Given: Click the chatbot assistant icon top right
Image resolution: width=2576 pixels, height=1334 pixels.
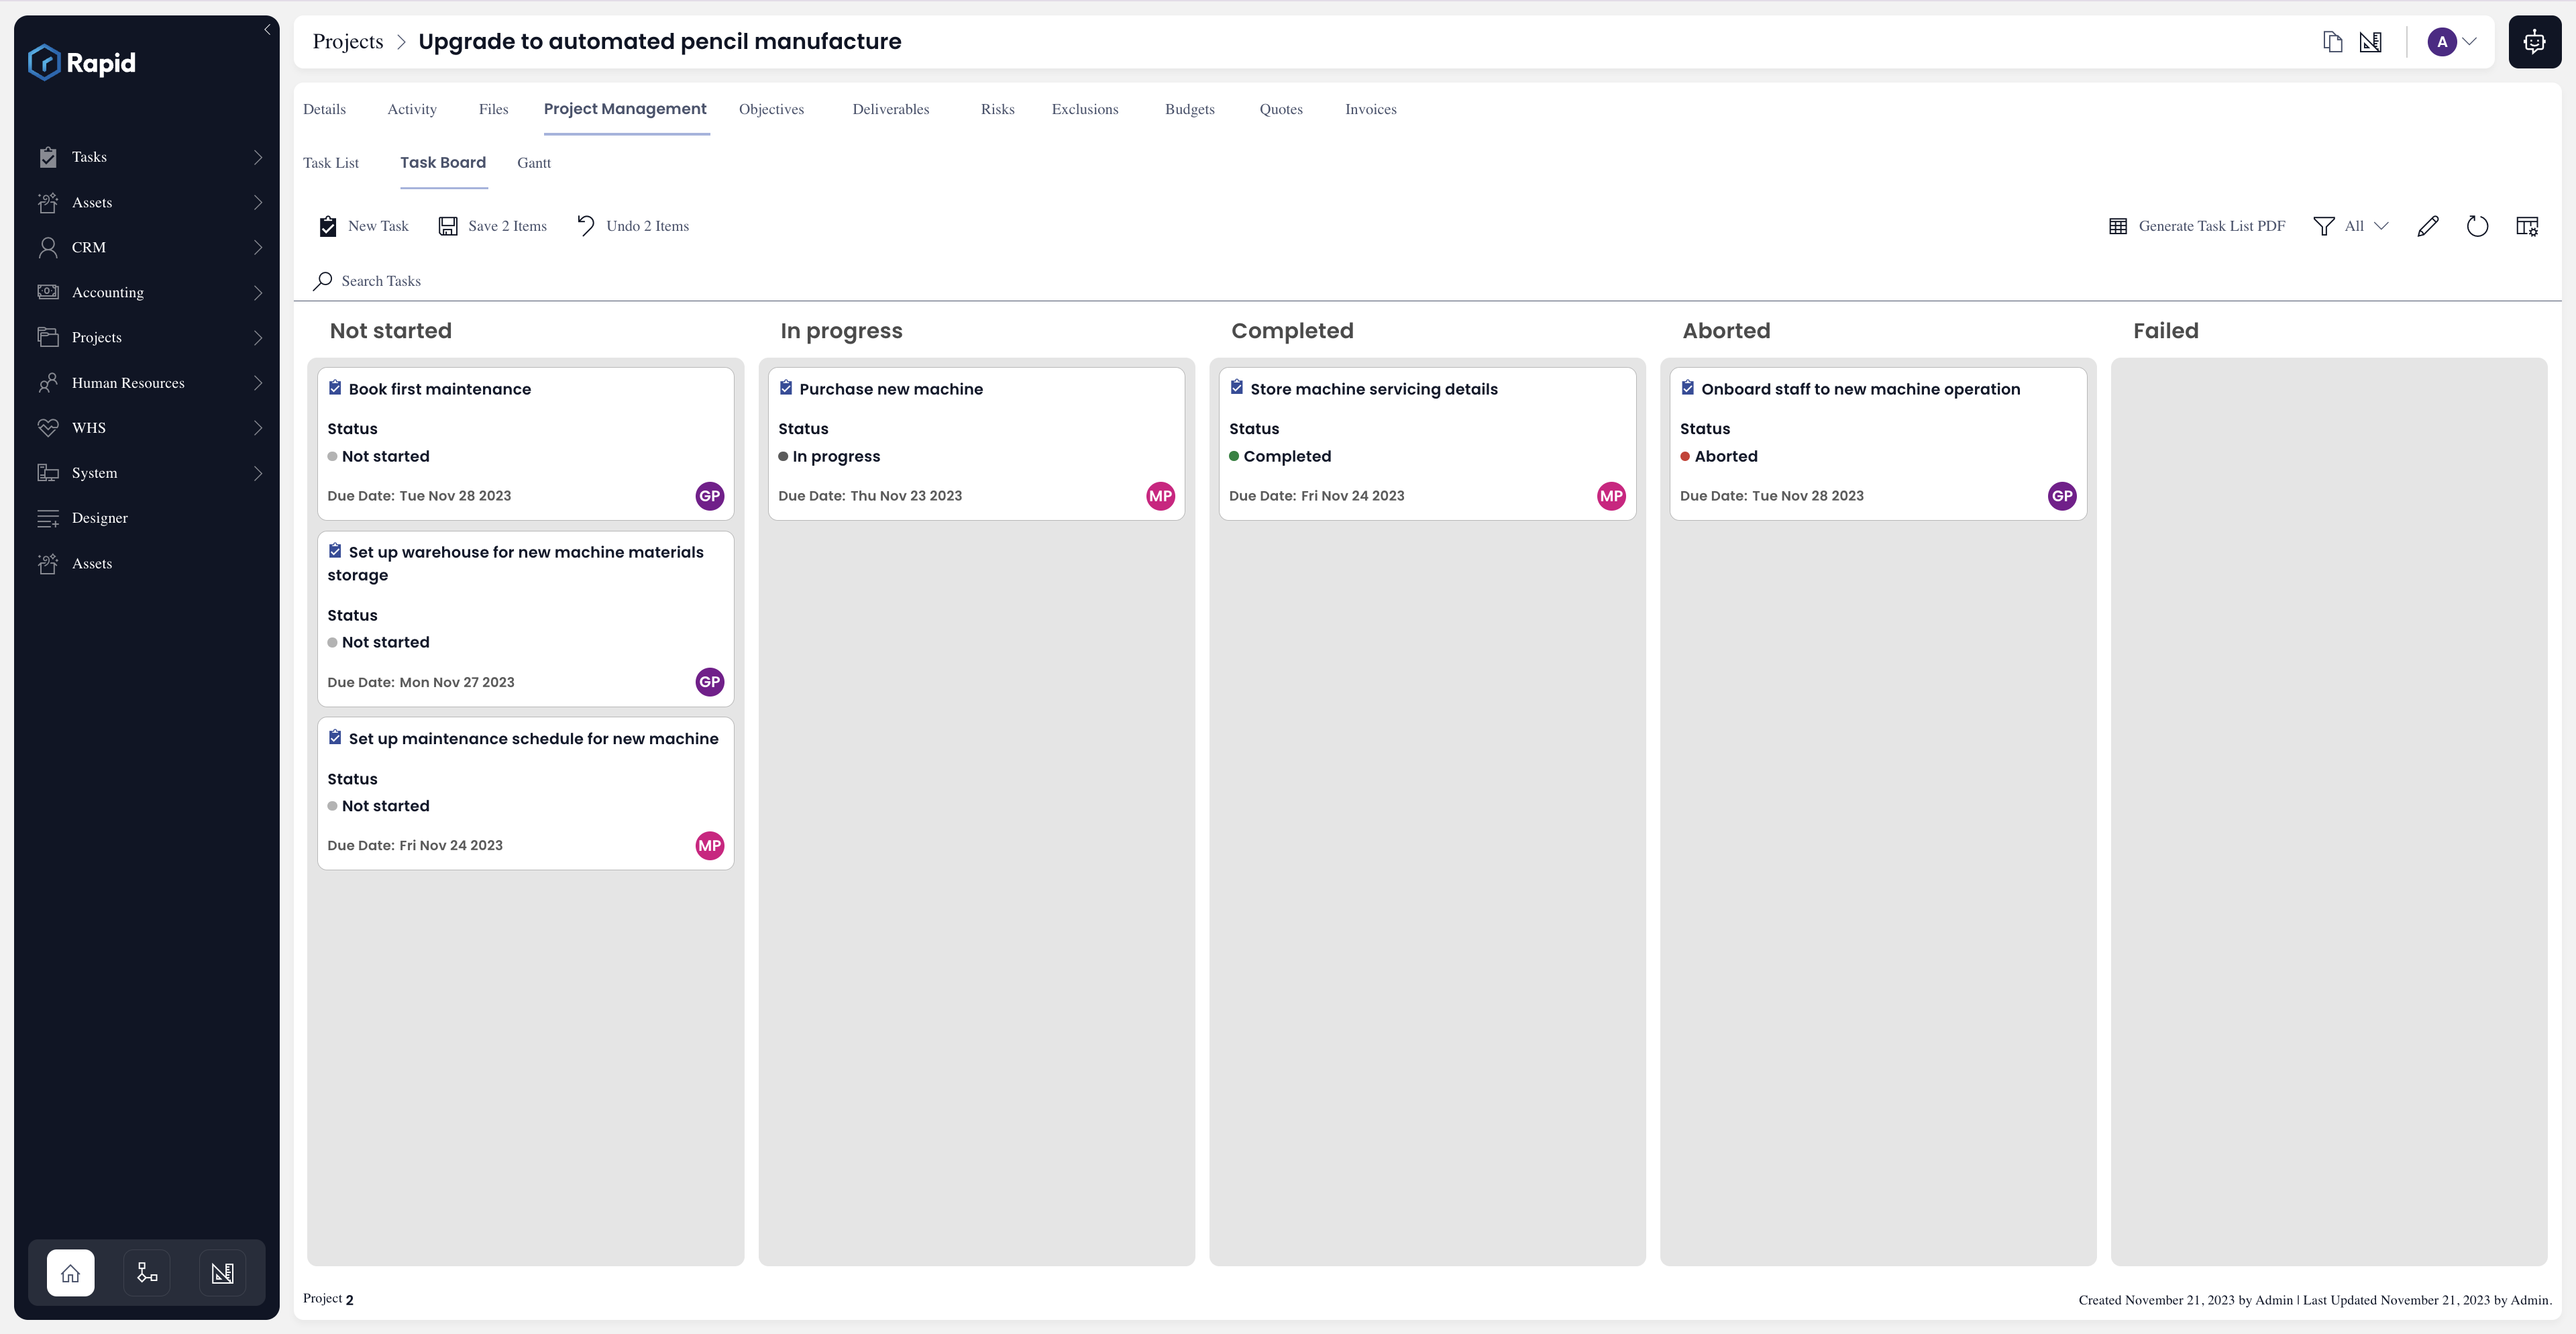Looking at the screenshot, I should 2534,42.
